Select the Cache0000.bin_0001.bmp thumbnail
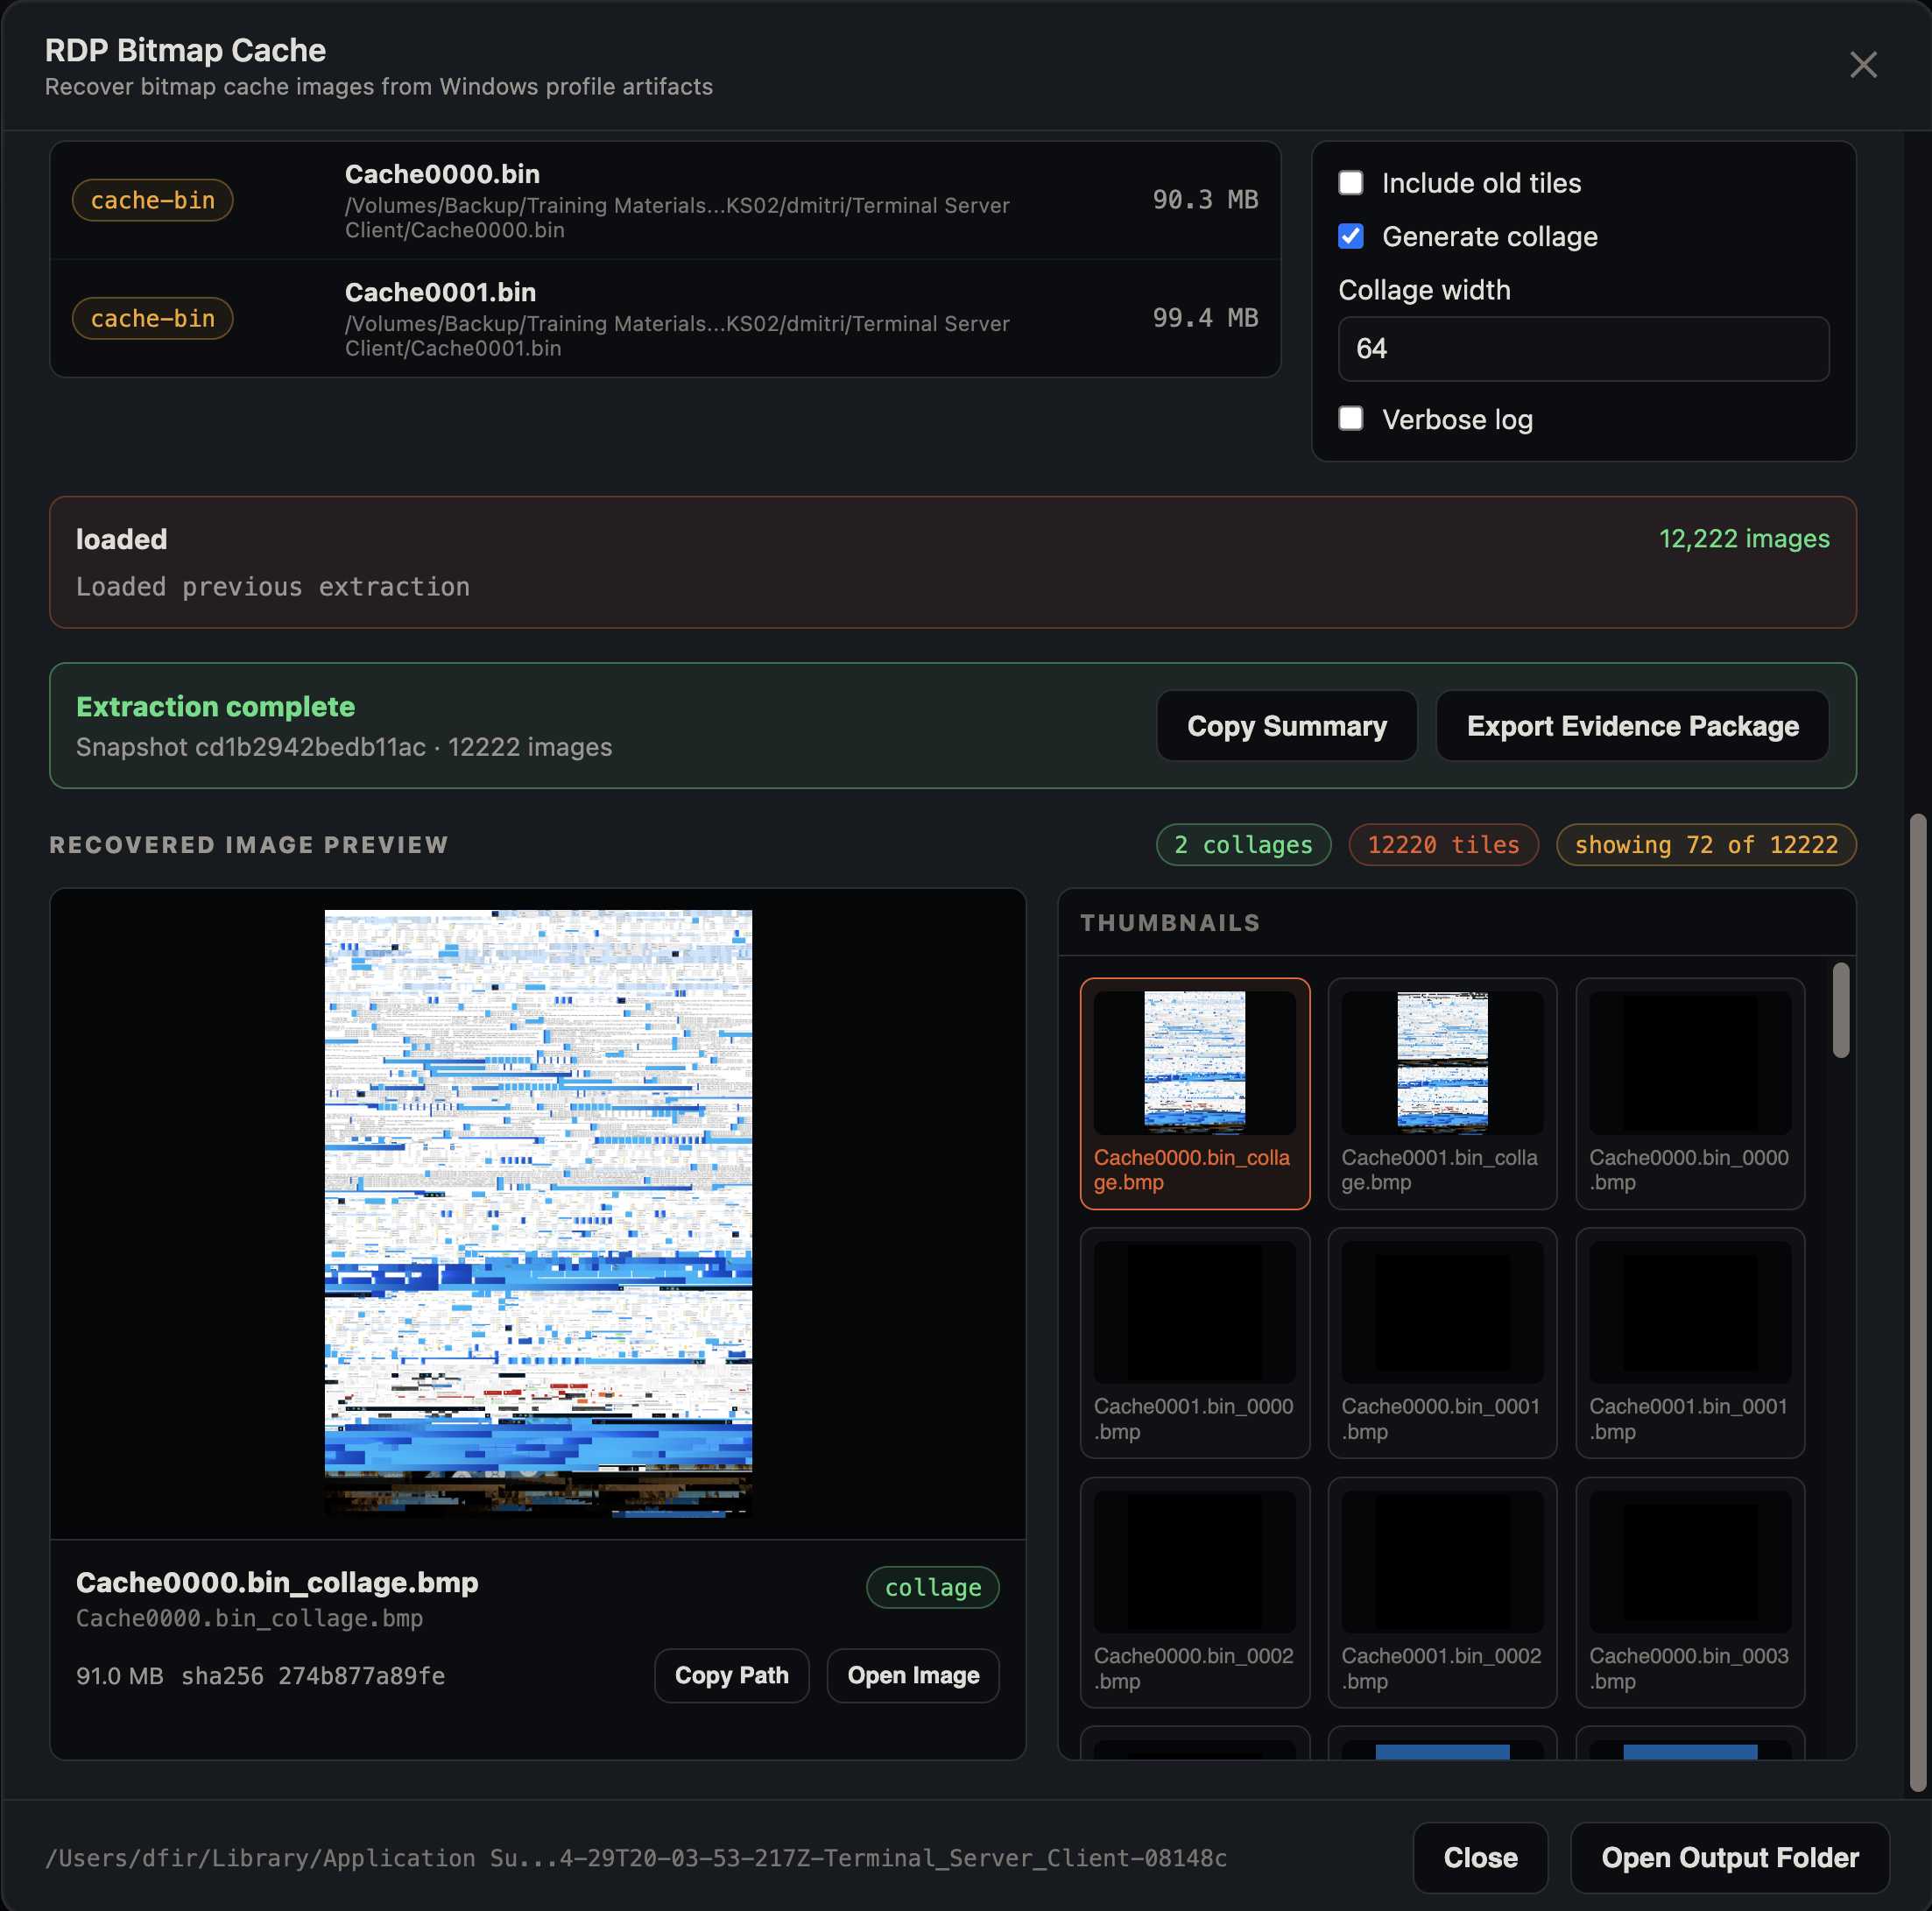This screenshot has height=1911, width=1932. (x=1442, y=1343)
